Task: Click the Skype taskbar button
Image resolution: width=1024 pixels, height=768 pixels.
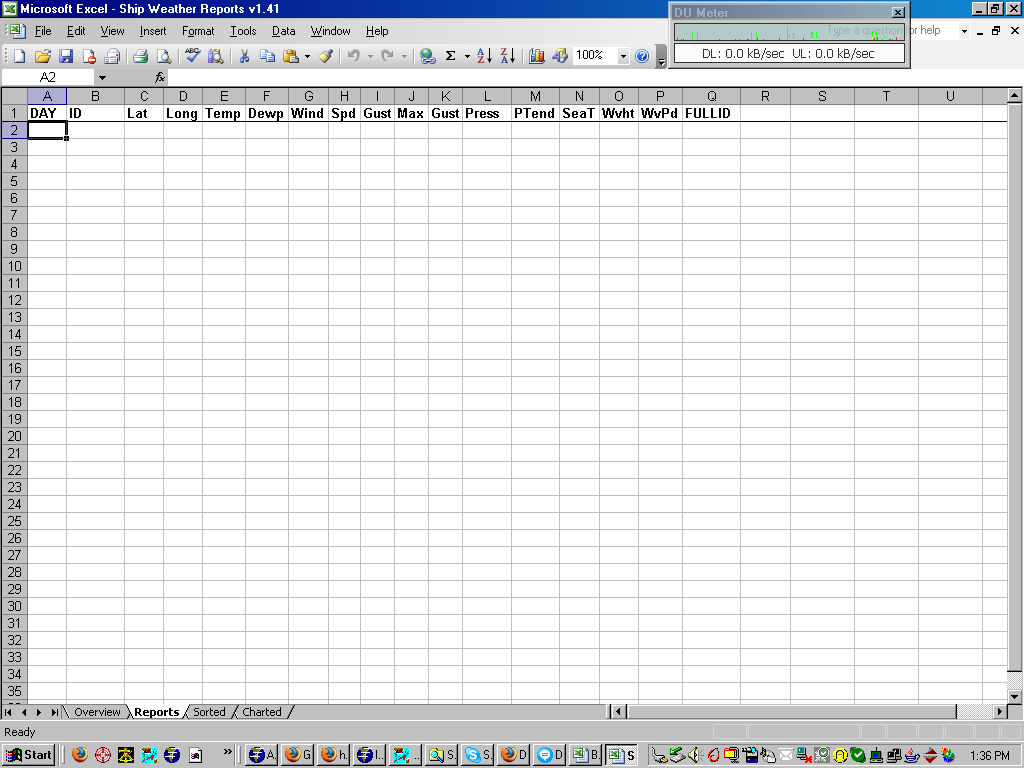Action: coord(477,755)
